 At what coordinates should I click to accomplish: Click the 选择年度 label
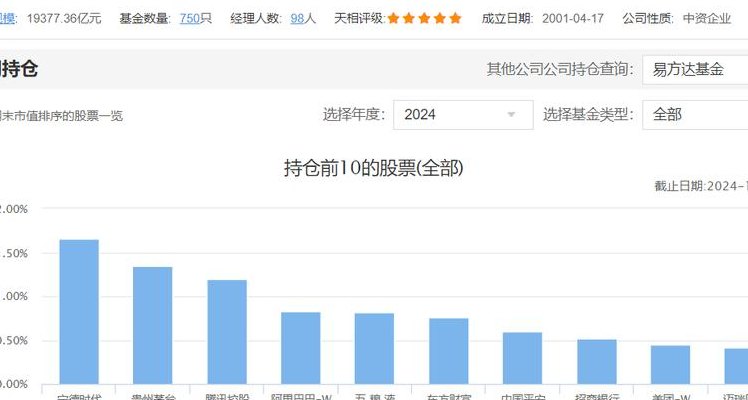click(x=353, y=114)
